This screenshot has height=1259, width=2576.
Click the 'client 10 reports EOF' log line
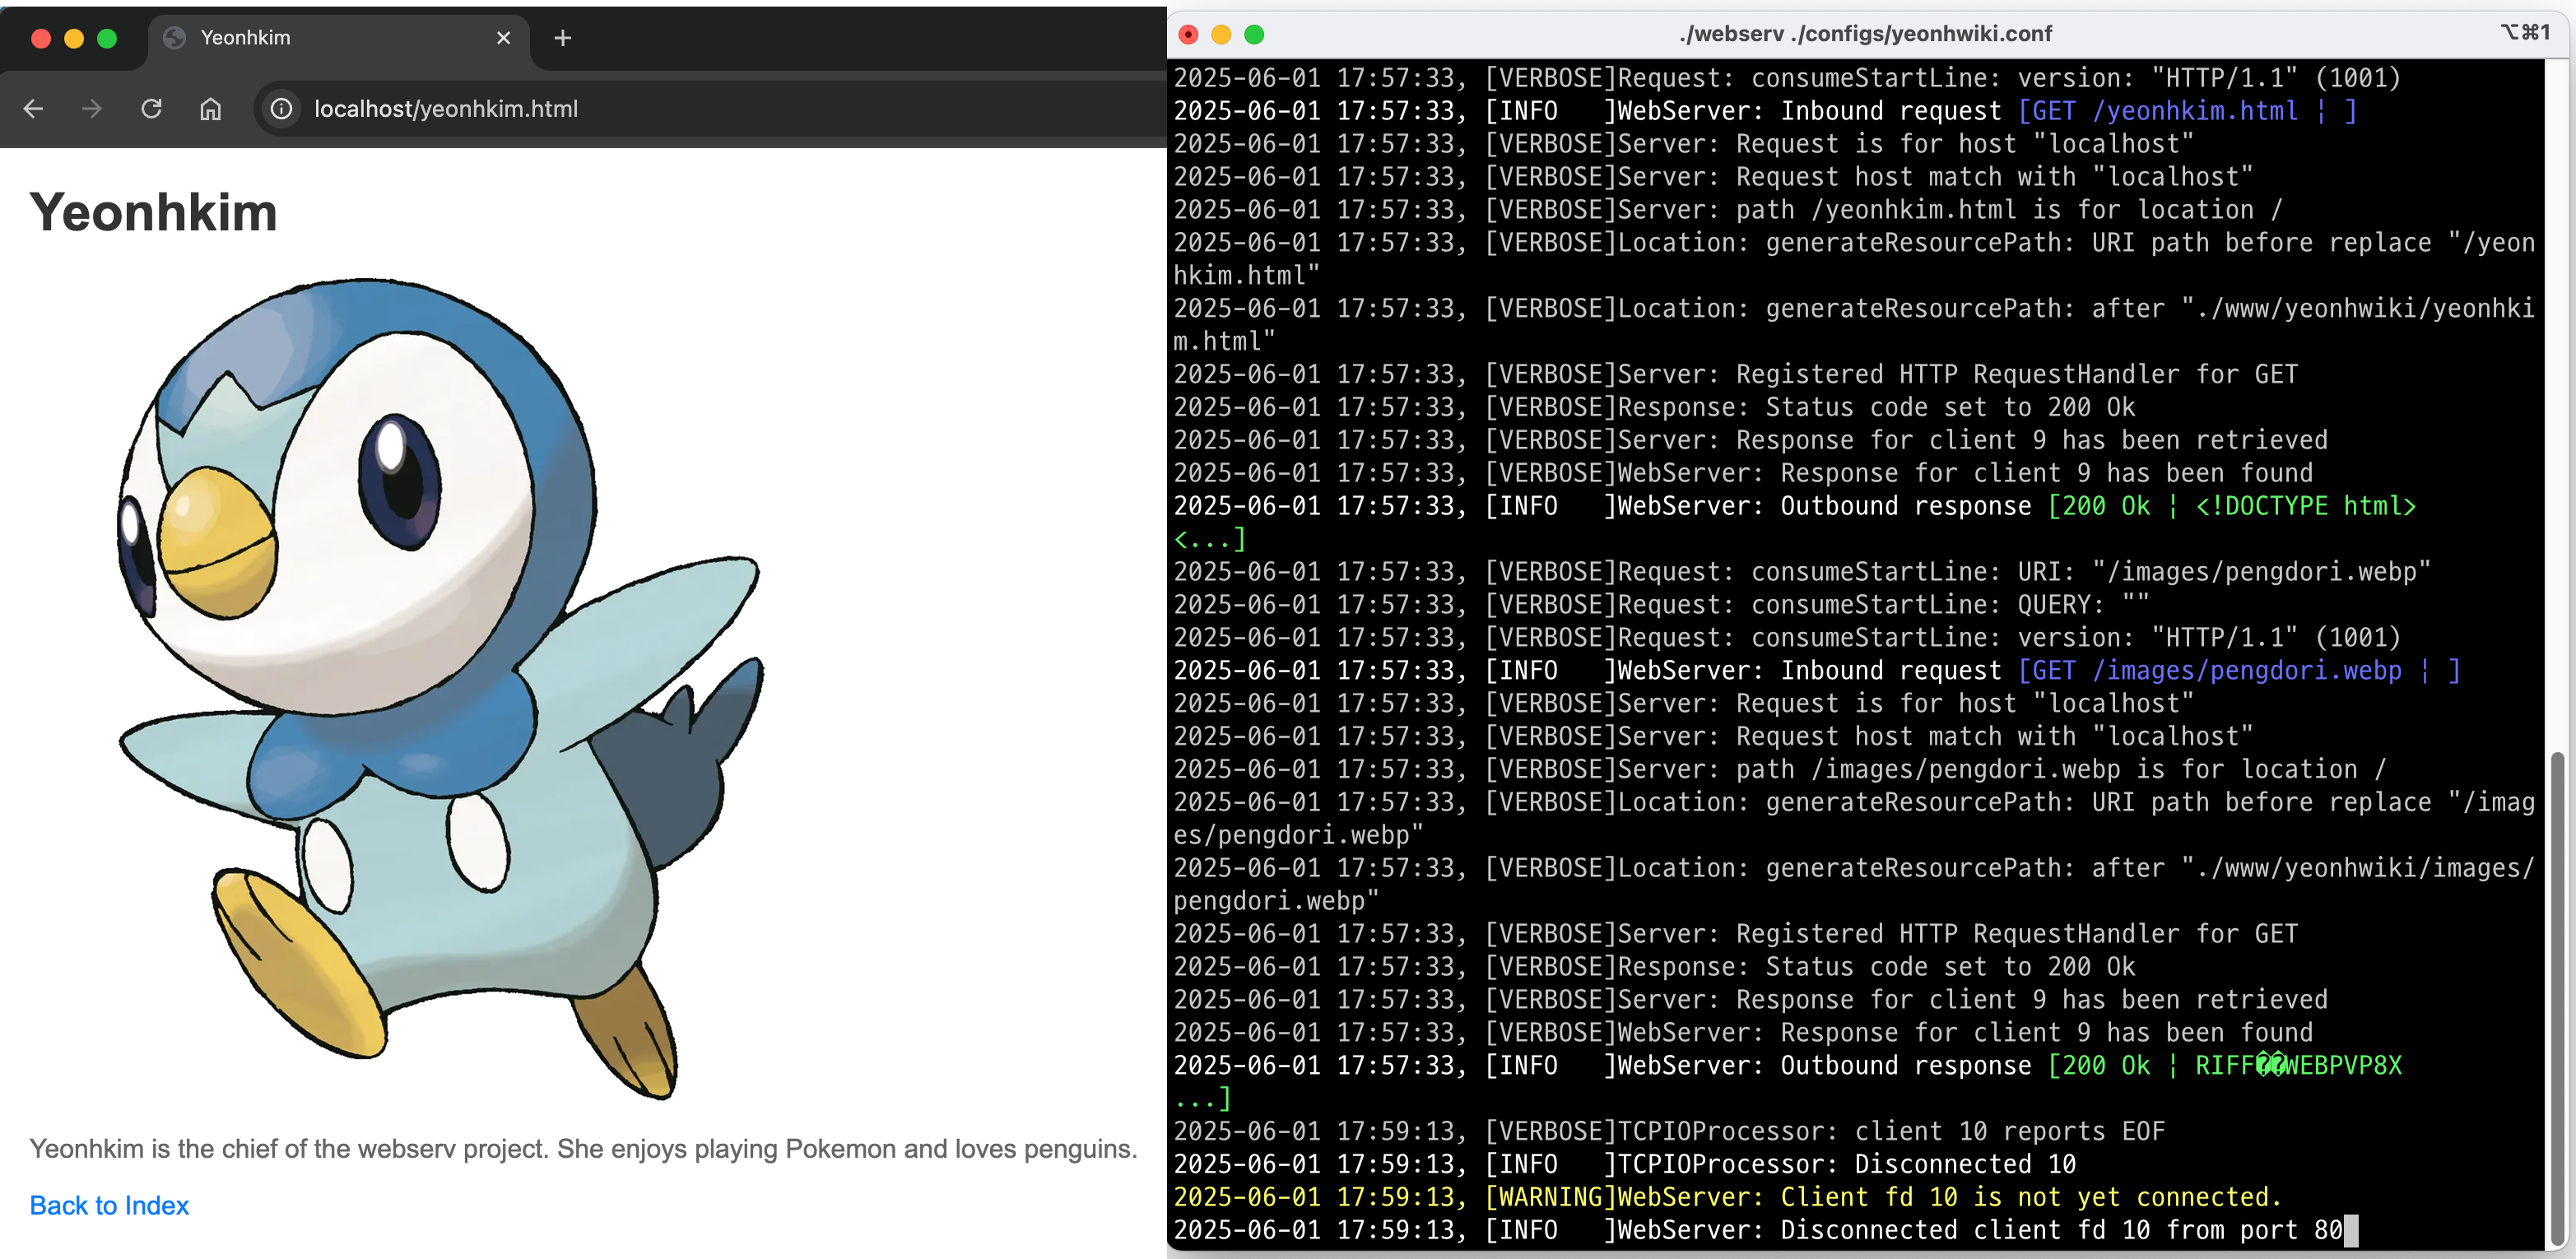pos(1669,1132)
